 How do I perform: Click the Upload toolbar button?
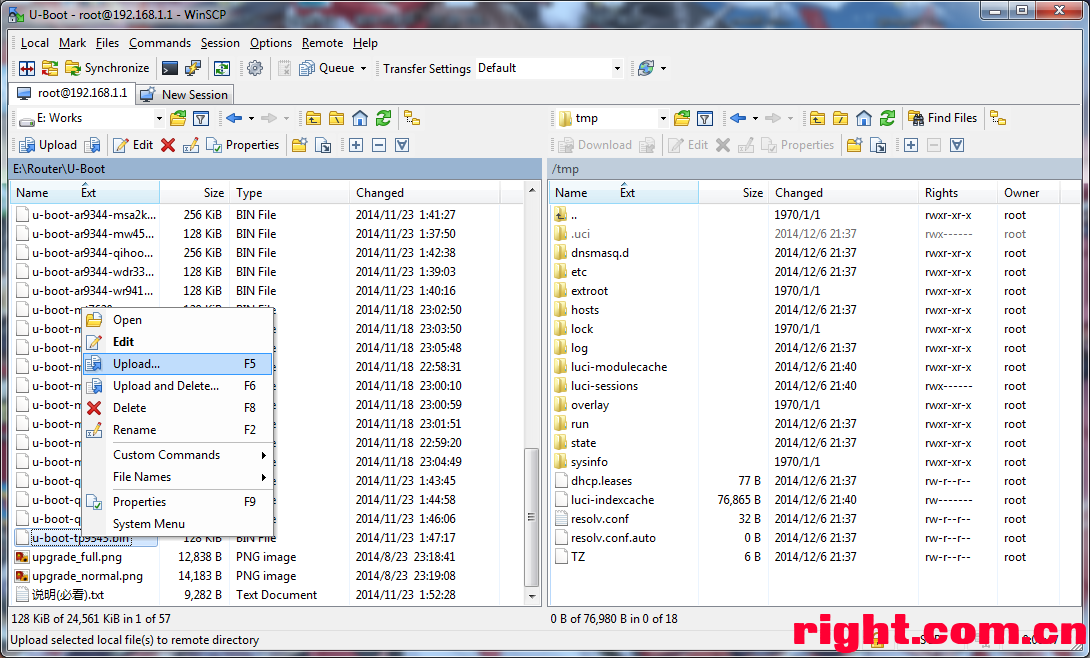[48, 145]
